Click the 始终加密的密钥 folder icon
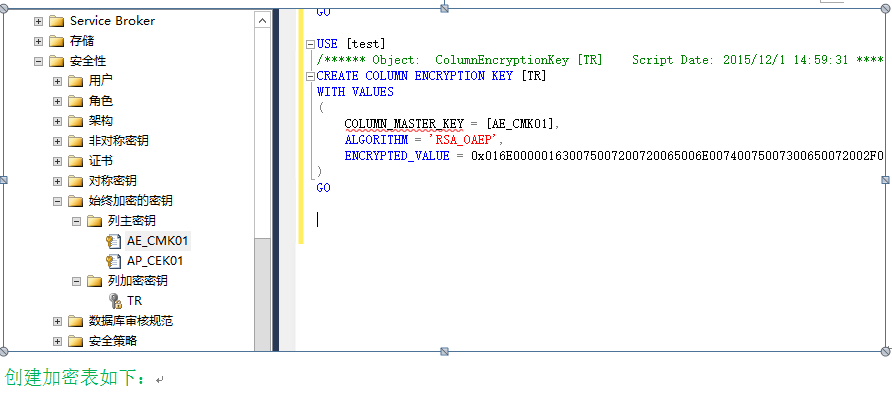Viewport: 892px width, 397px height. 75,201
